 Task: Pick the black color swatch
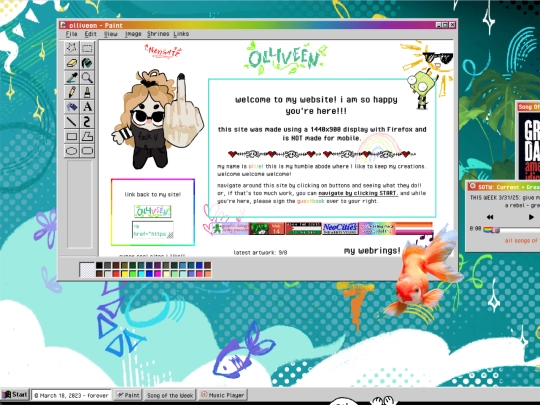coord(99,265)
